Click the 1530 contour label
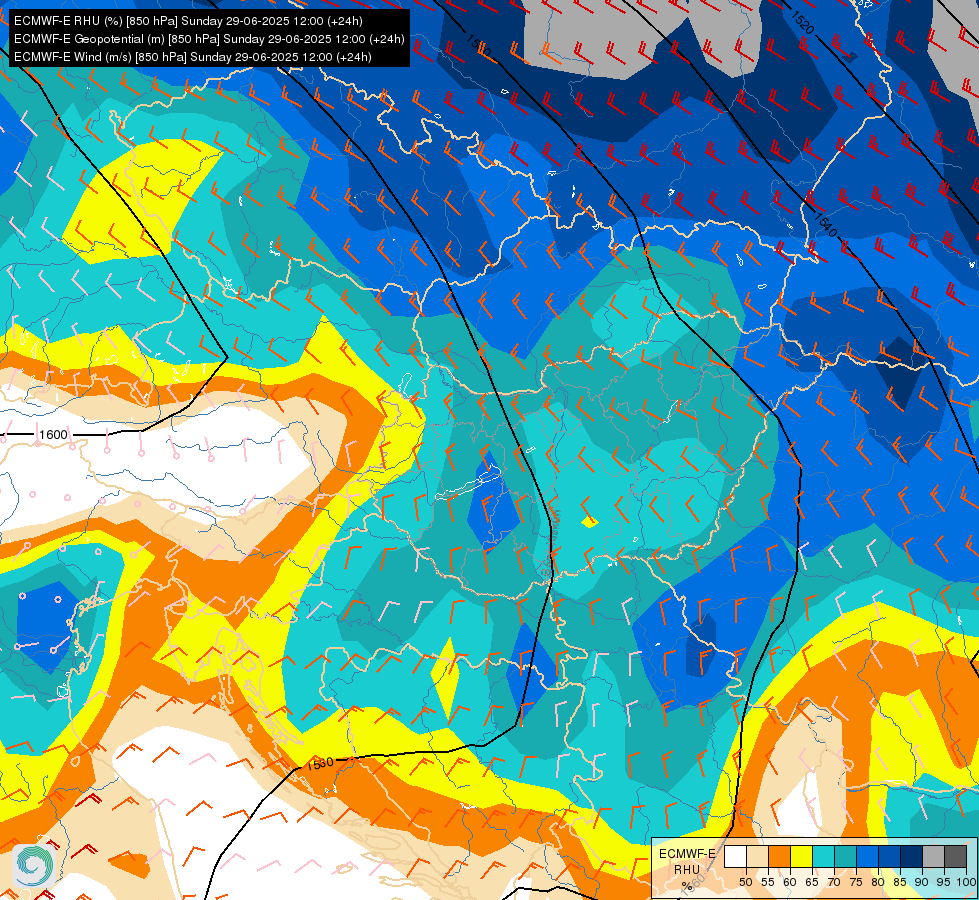The image size is (979, 900). coord(320,763)
